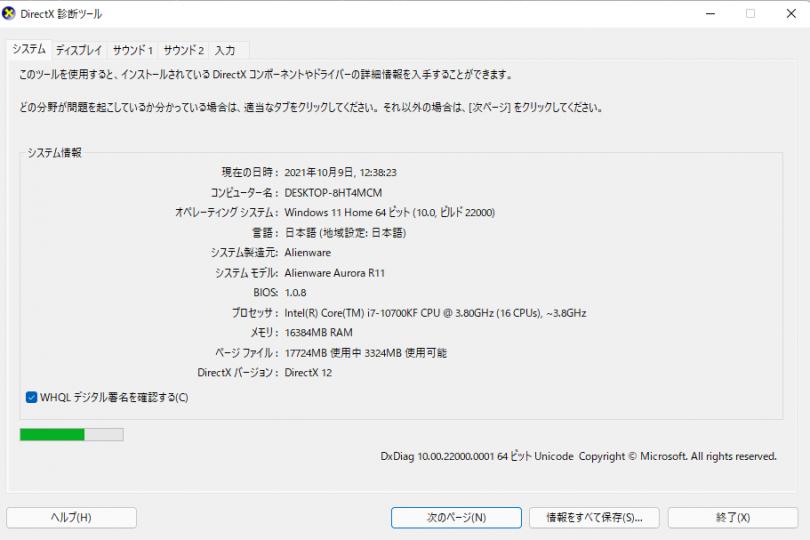The height and width of the screenshot is (540, 810).
Task: Click the Intel Core i7-10700KF processor value
Action: point(435,313)
